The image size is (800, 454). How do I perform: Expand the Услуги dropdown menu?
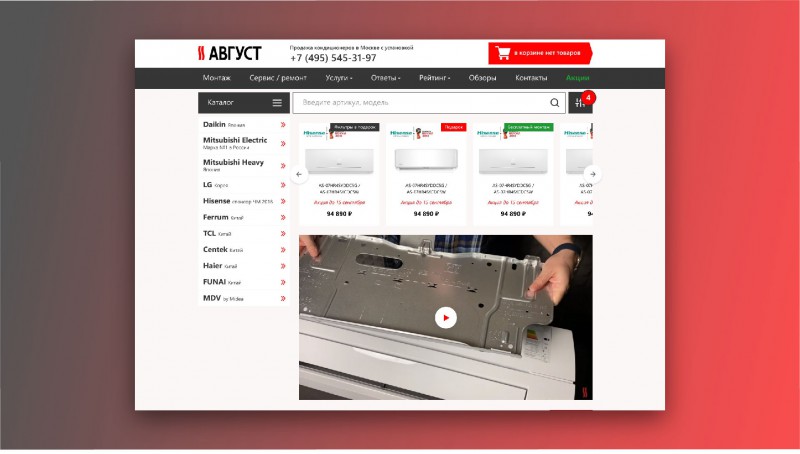pyautogui.click(x=339, y=78)
